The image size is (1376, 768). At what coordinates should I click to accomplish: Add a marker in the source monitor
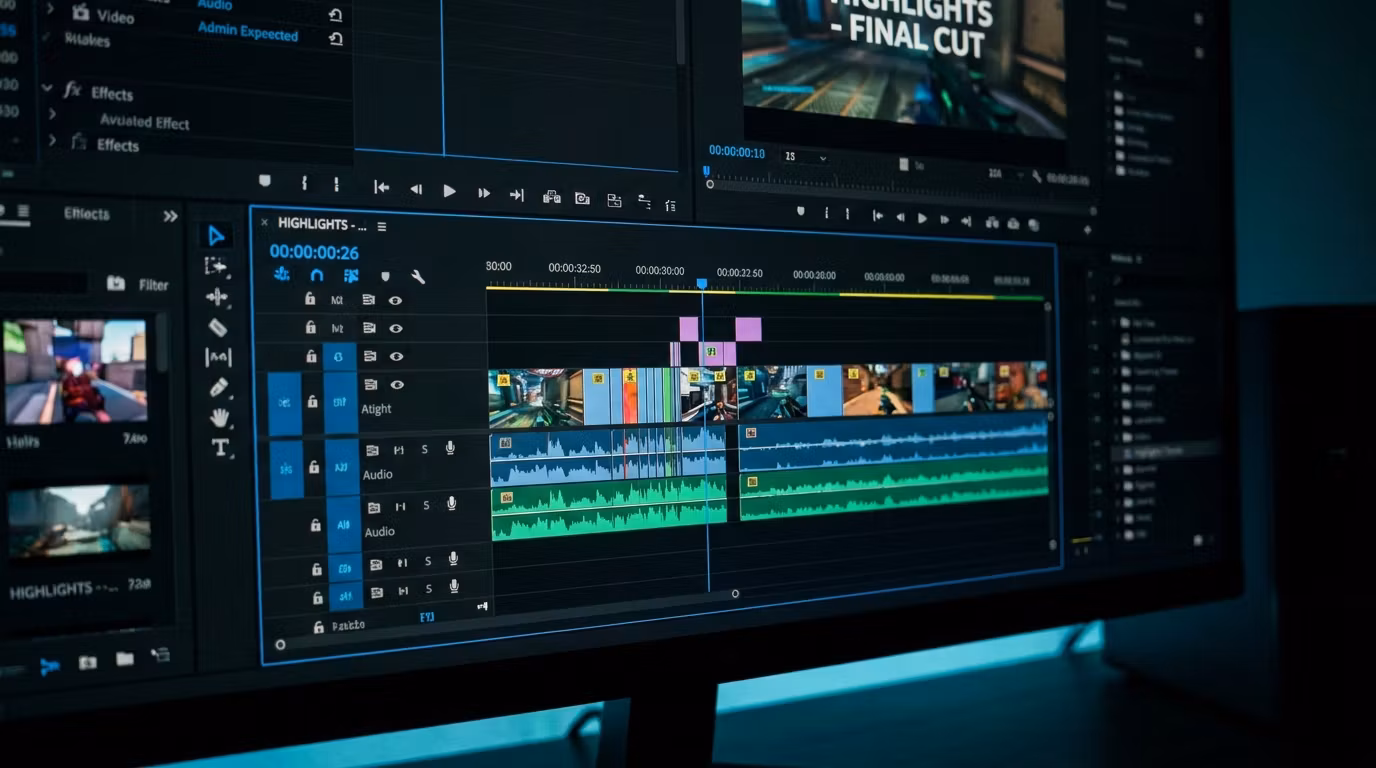(264, 181)
